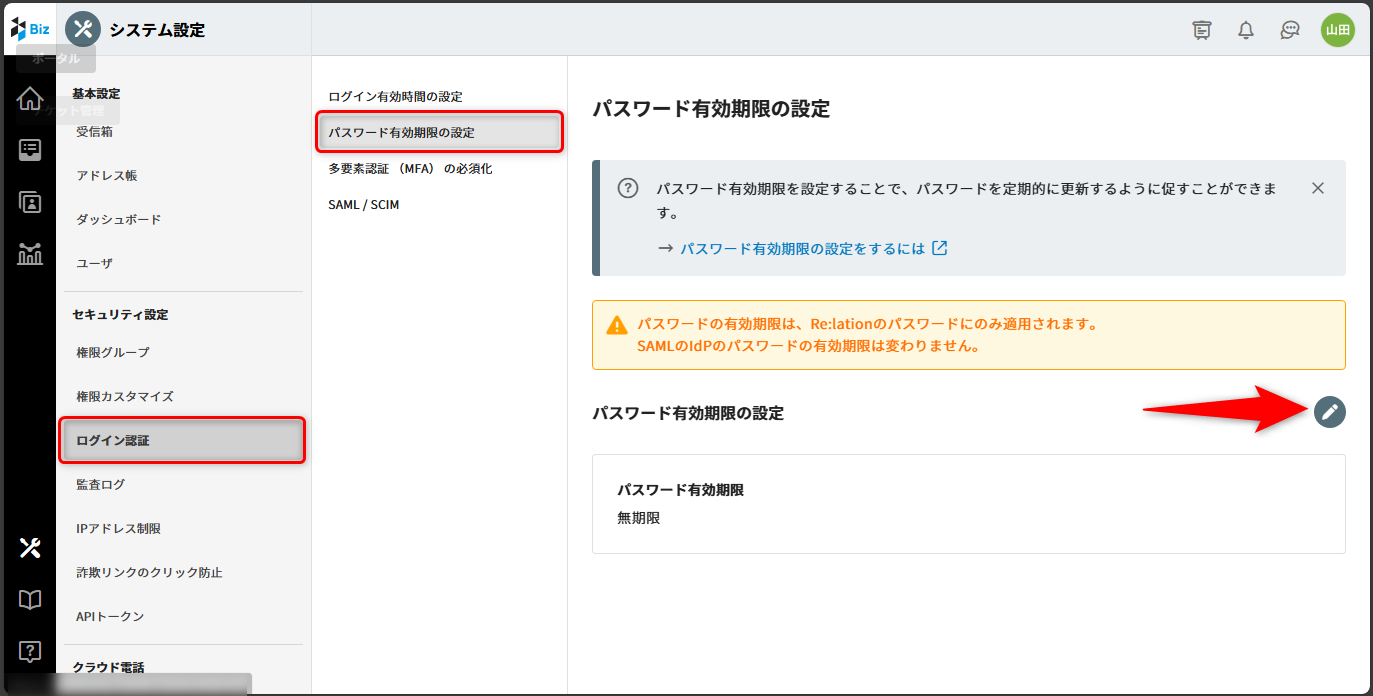The height and width of the screenshot is (696, 1373).
Task: Open the manual book icon in left rail
Action: click(x=30, y=599)
